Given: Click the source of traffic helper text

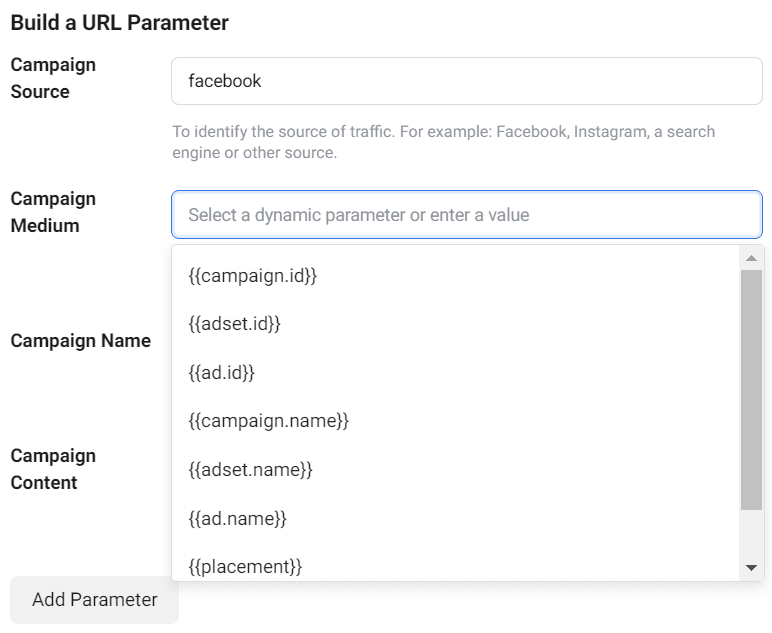Looking at the screenshot, I should (x=443, y=142).
